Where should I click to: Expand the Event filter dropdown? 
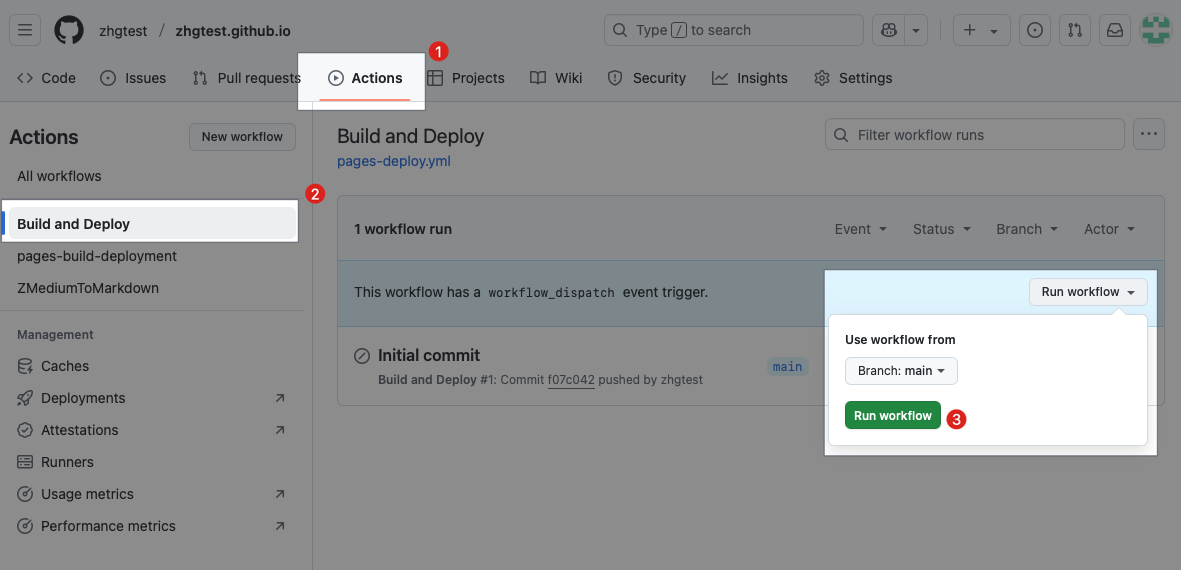click(860, 229)
